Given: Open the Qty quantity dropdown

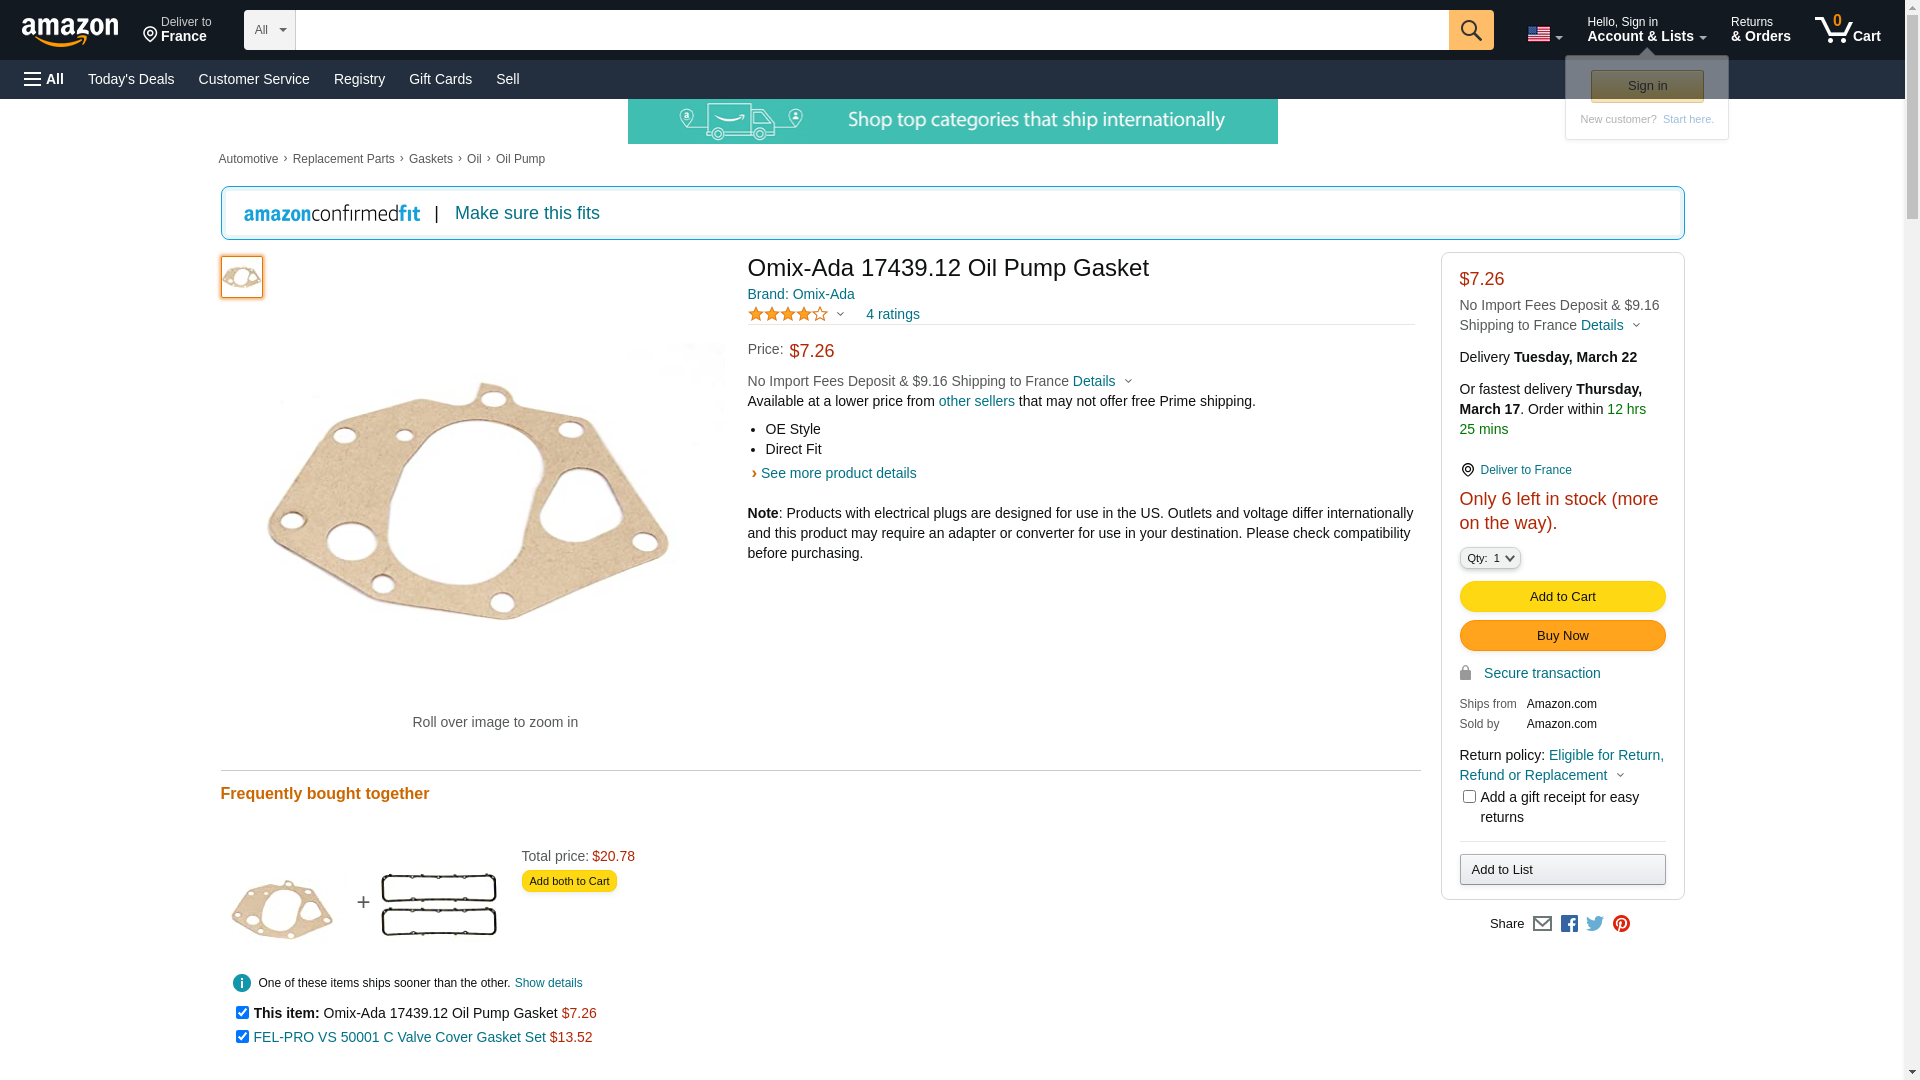Looking at the screenshot, I should click(x=1490, y=558).
